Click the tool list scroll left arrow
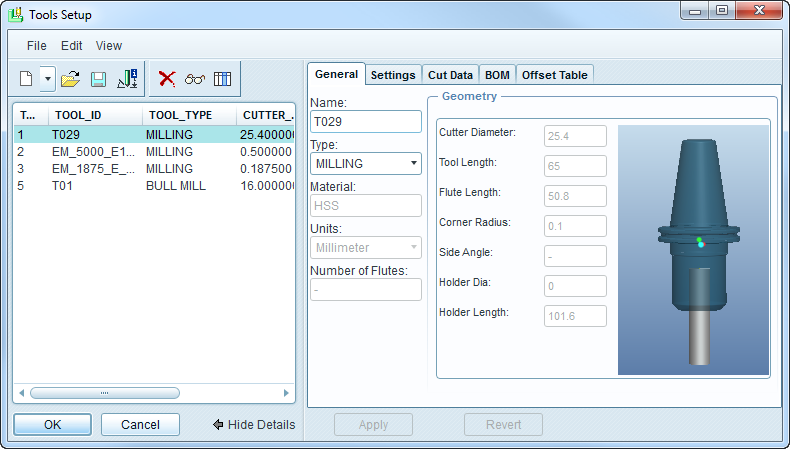The height and width of the screenshot is (449, 790). coord(21,393)
